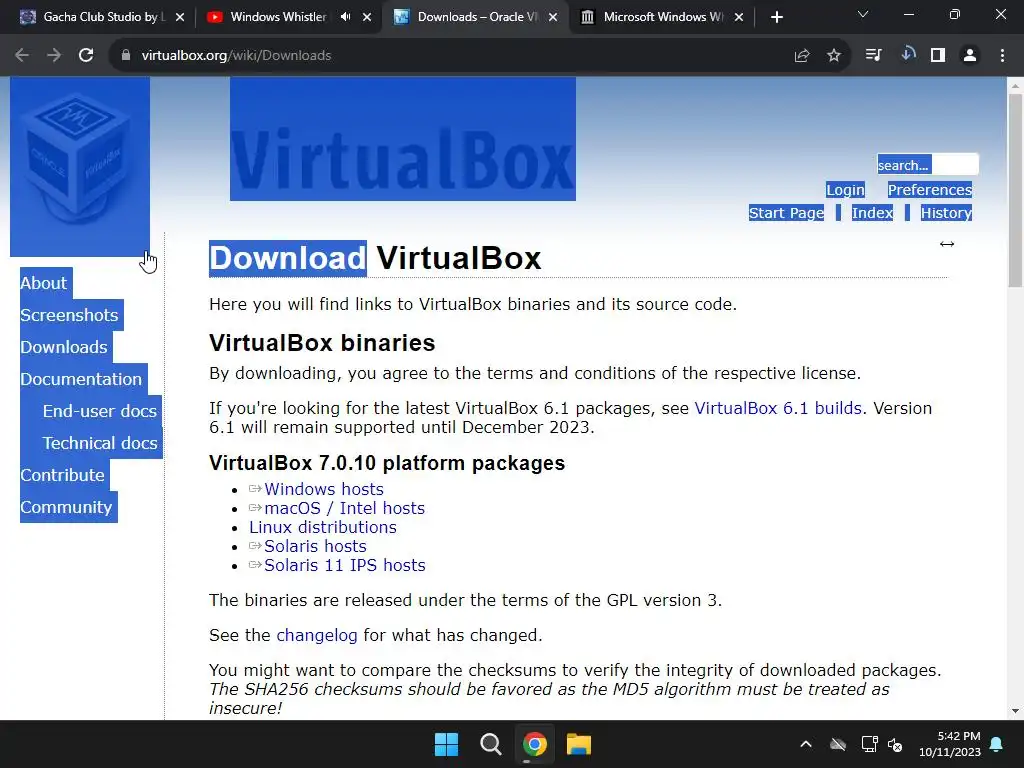Open Technical docs in the sidebar
This screenshot has width=1024, height=768.
100,443
